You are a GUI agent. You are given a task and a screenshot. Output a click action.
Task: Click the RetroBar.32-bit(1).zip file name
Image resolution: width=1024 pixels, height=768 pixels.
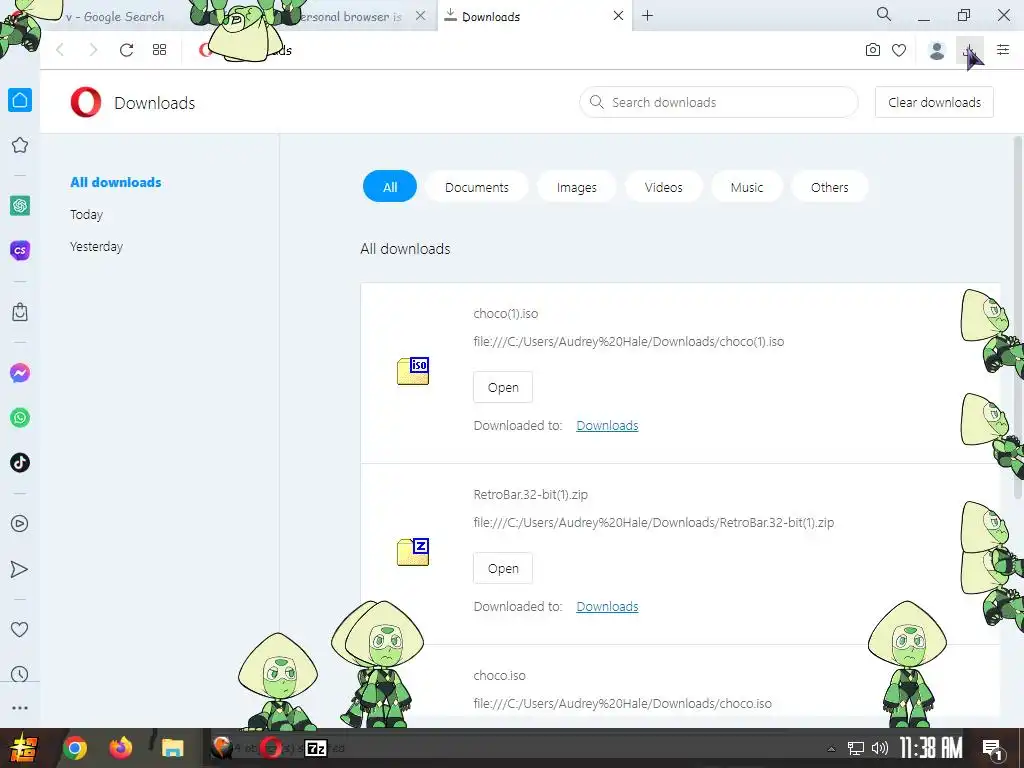(x=530, y=494)
